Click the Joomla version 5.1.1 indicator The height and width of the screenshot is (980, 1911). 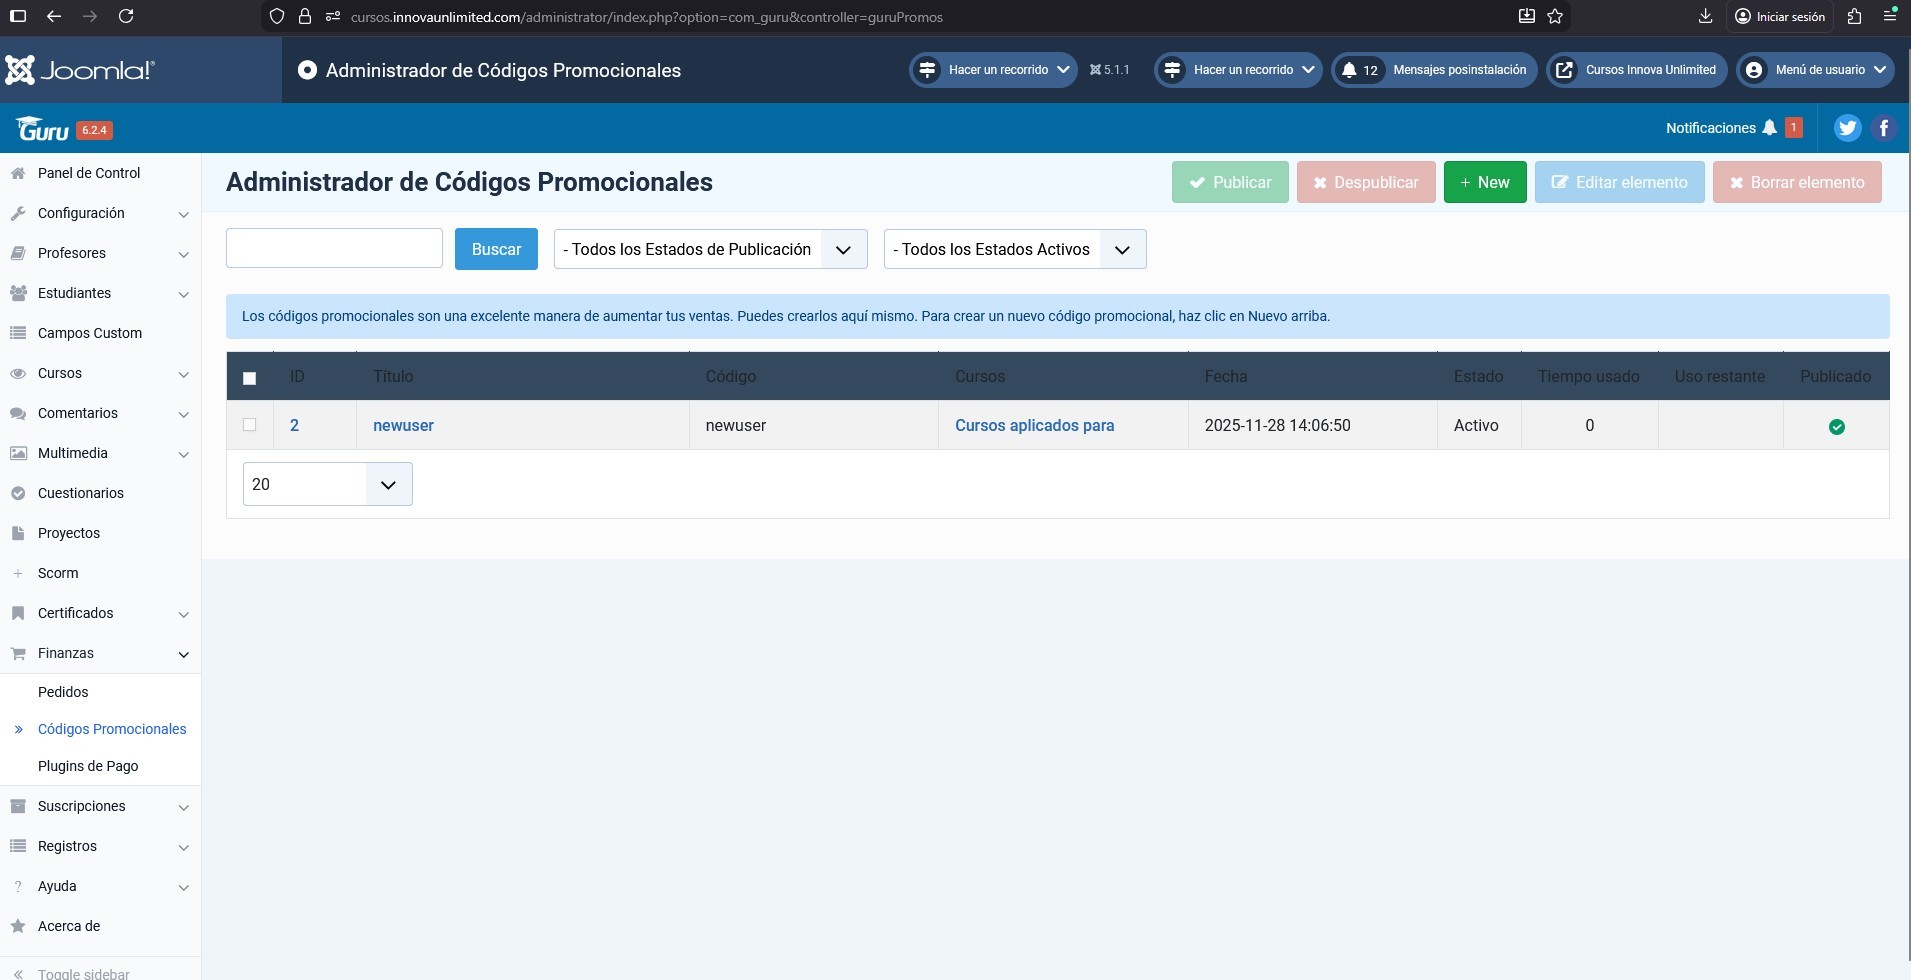1110,70
